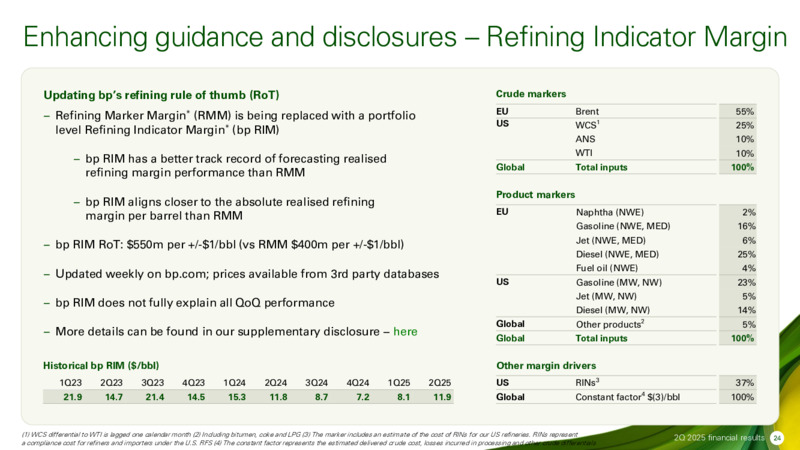Click the 4Q23 value 14.5

click(196, 397)
